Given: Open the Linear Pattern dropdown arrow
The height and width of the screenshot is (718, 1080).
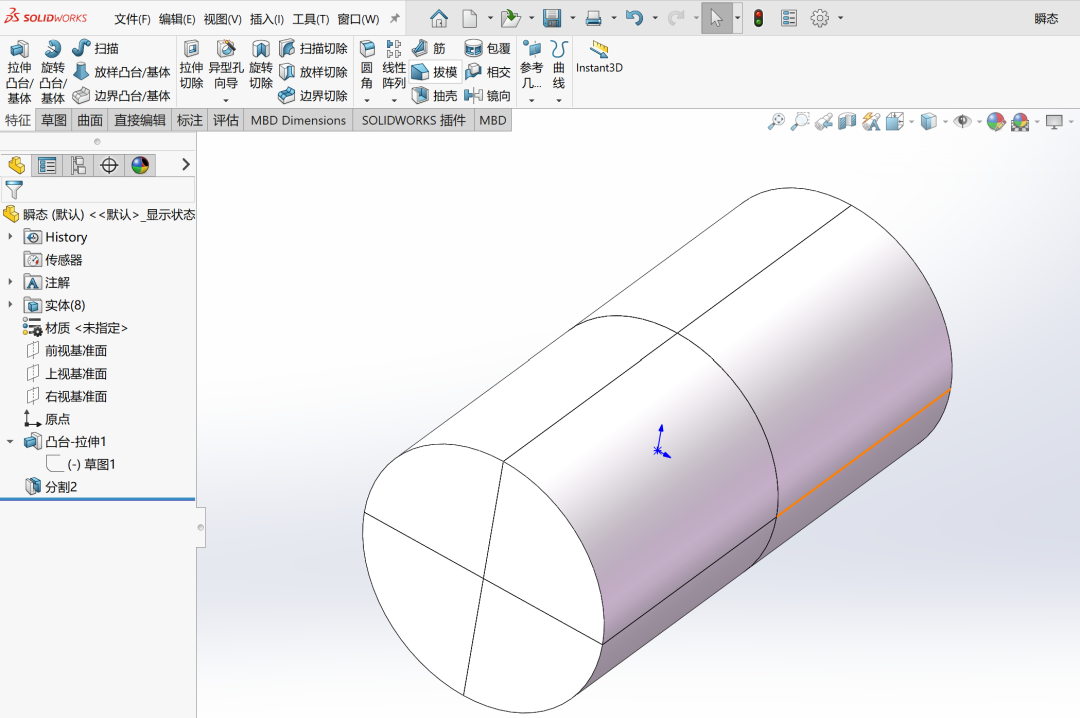Looking at the screenshot, I should (x=394, y=100).
